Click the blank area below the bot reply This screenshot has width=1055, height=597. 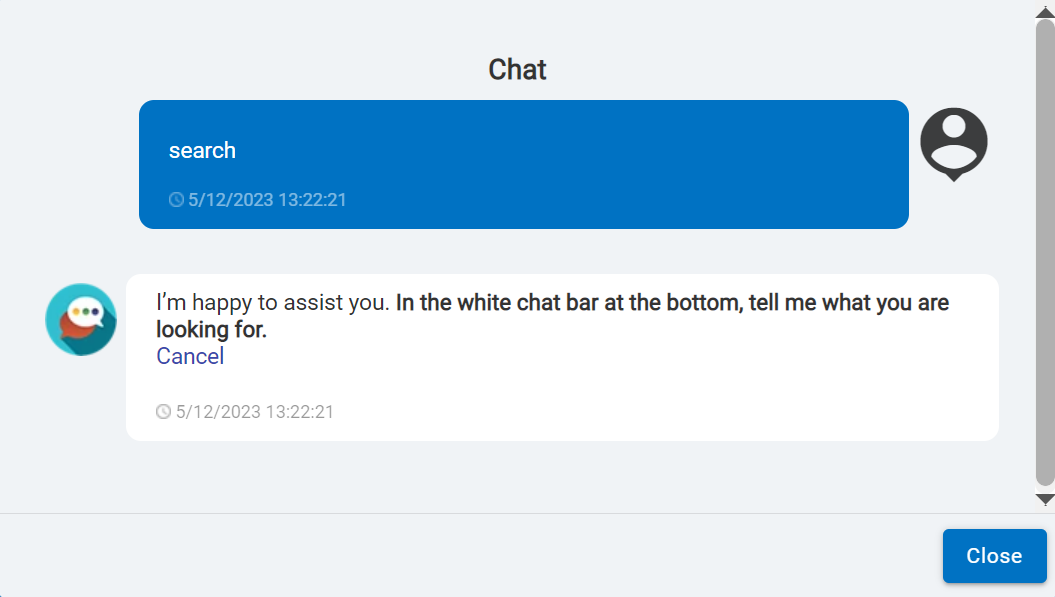tap(500, 477)
